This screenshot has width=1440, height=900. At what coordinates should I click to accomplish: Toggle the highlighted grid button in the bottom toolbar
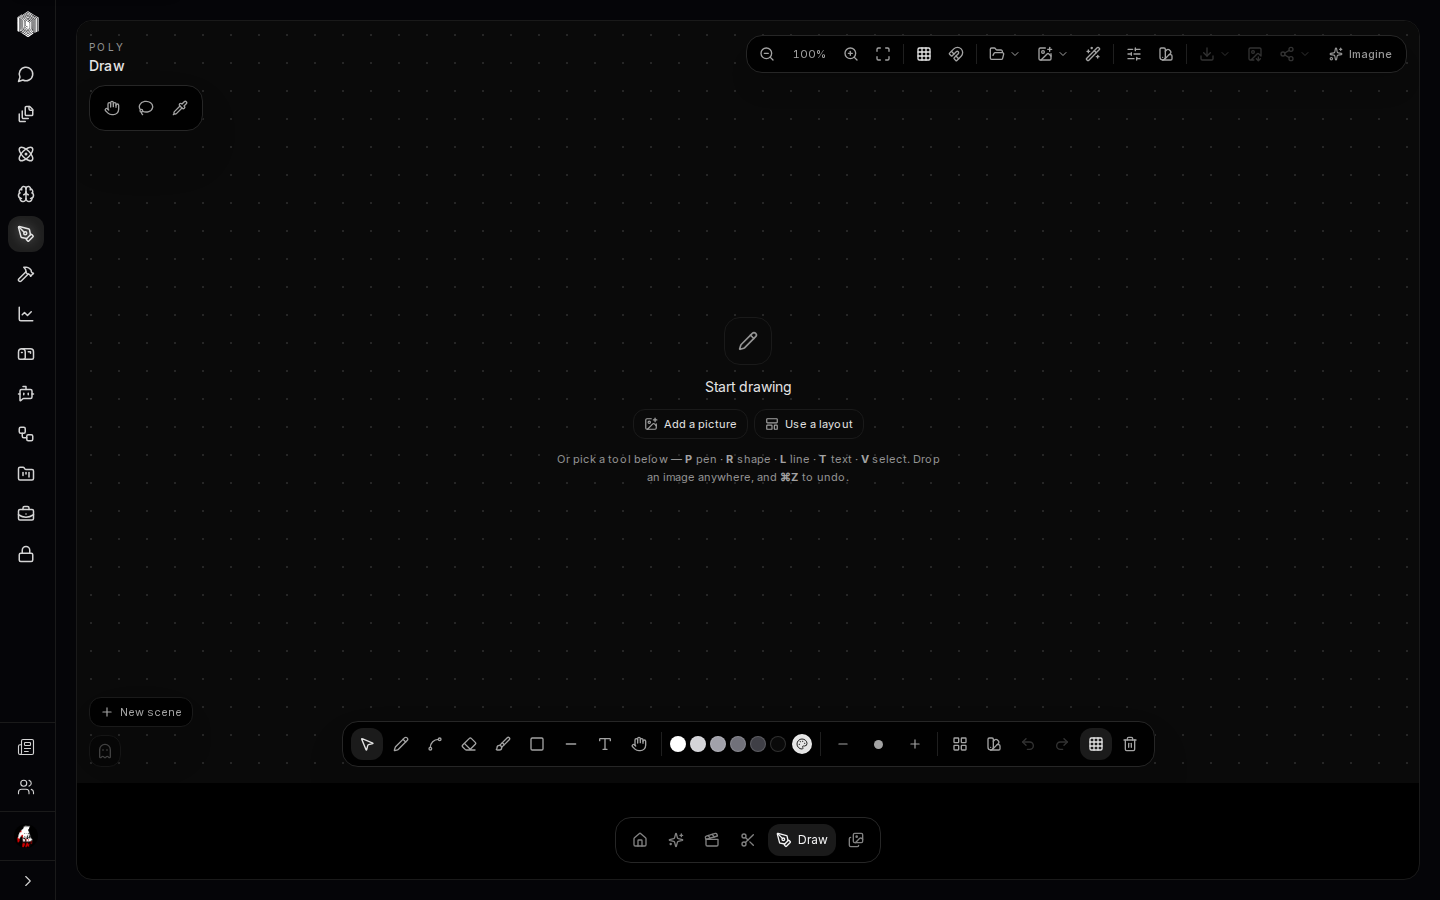[x=1096, y=744]
